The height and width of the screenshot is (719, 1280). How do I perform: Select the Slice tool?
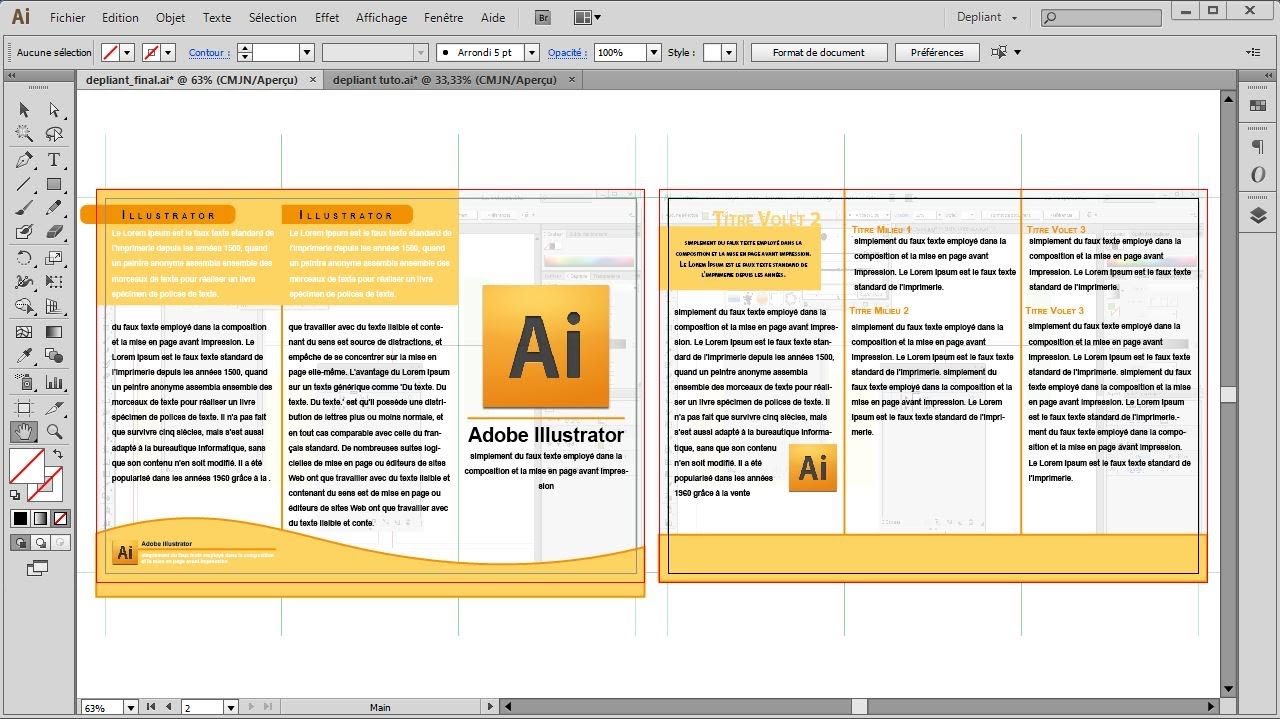pyautogui.click(x=54, y=407)
